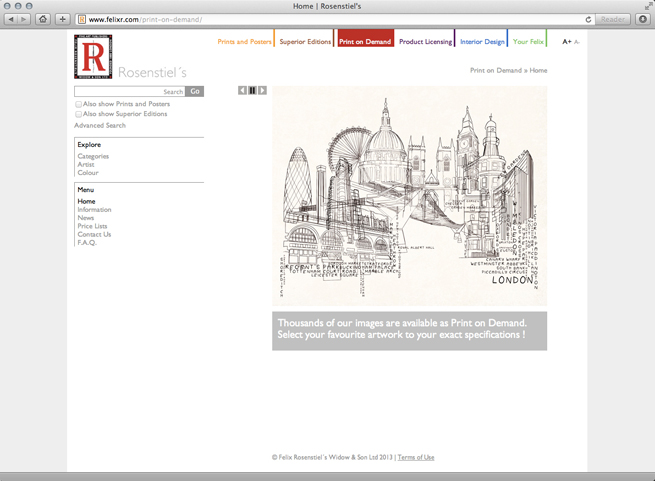Decrease font size with A-
This screenshot has width=655, height=481.
tap(576, 42)
